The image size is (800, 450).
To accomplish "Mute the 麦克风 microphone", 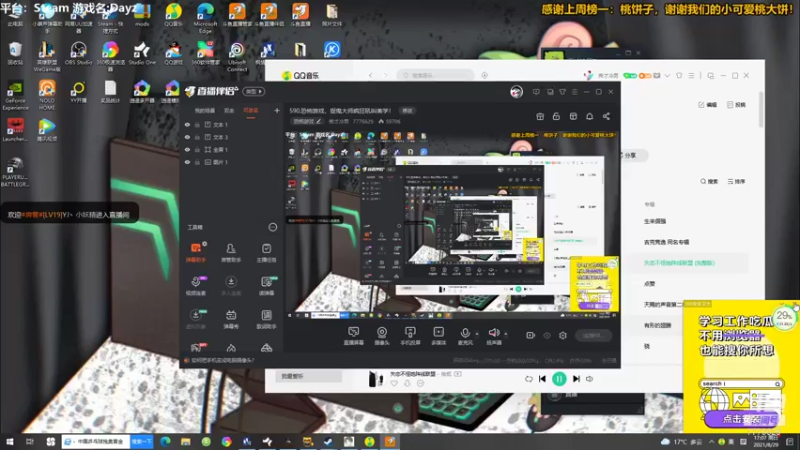I will pos(465,336).
